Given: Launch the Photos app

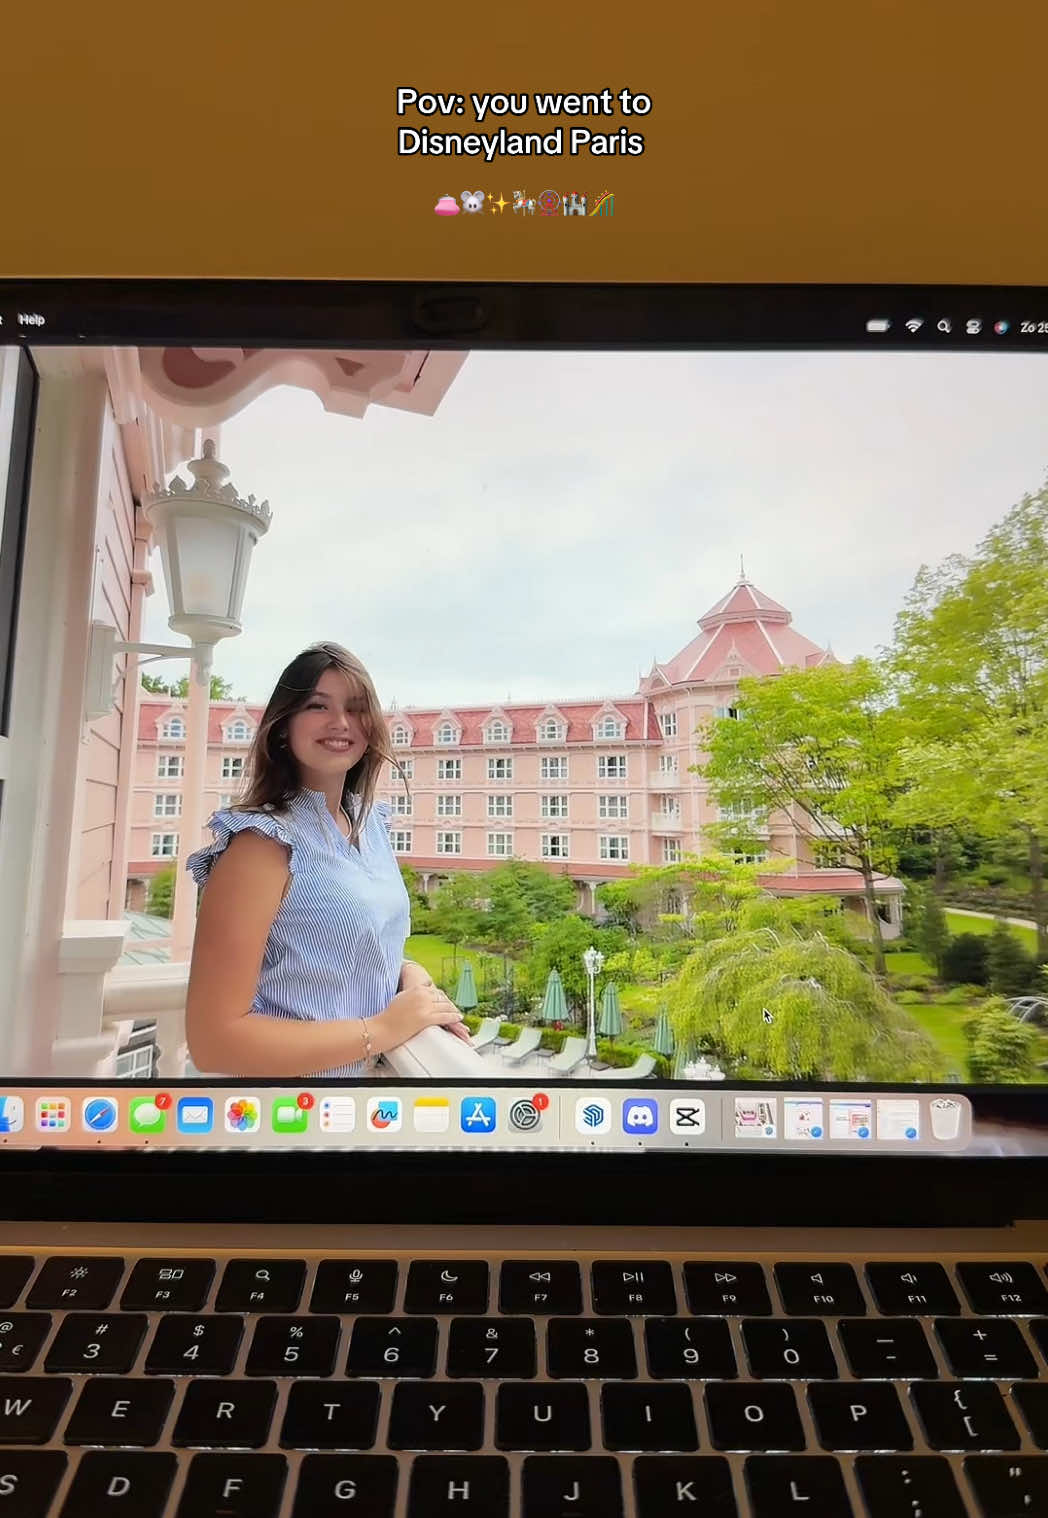Looking at the screenshot, I should (x=241, y=1118).
